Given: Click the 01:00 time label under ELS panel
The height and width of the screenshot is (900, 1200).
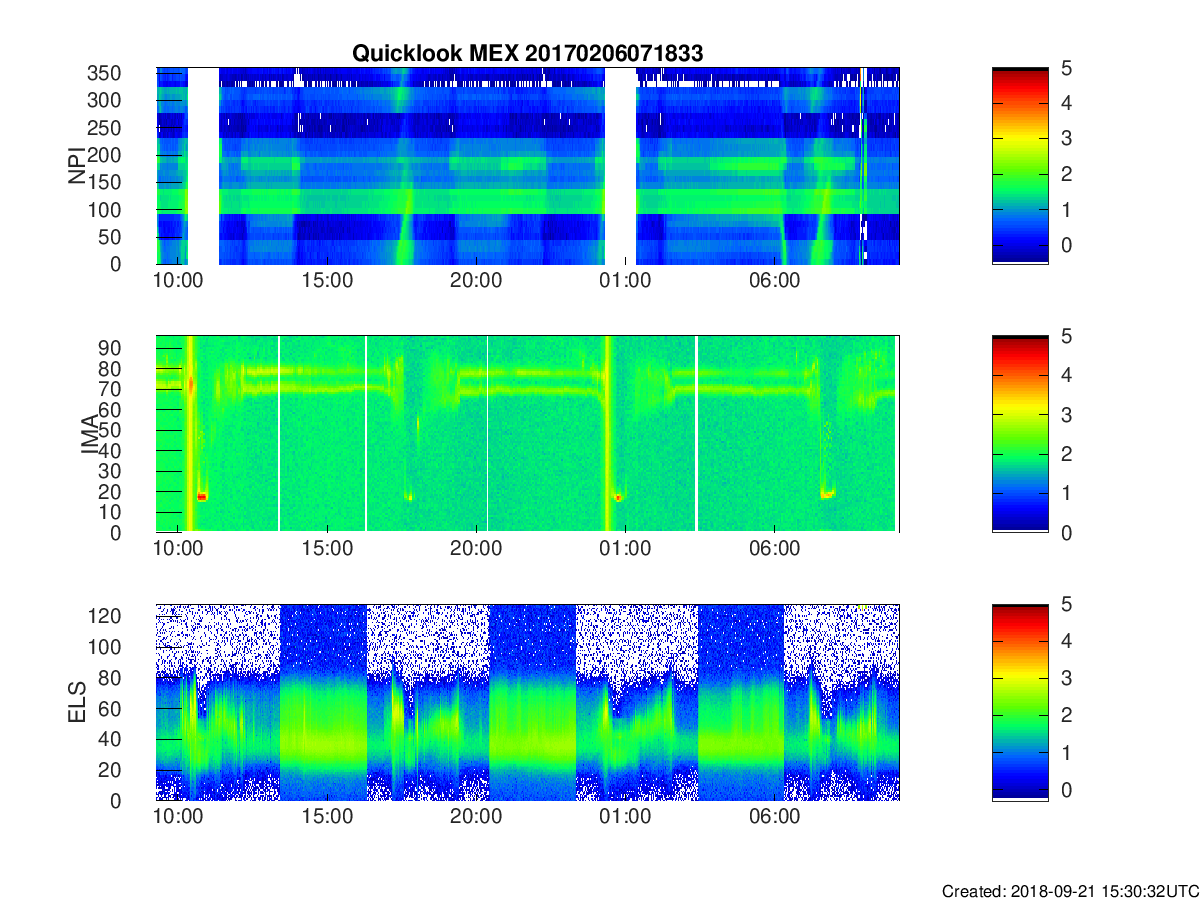Looking at the screenshot, I should tap(625, 818).
